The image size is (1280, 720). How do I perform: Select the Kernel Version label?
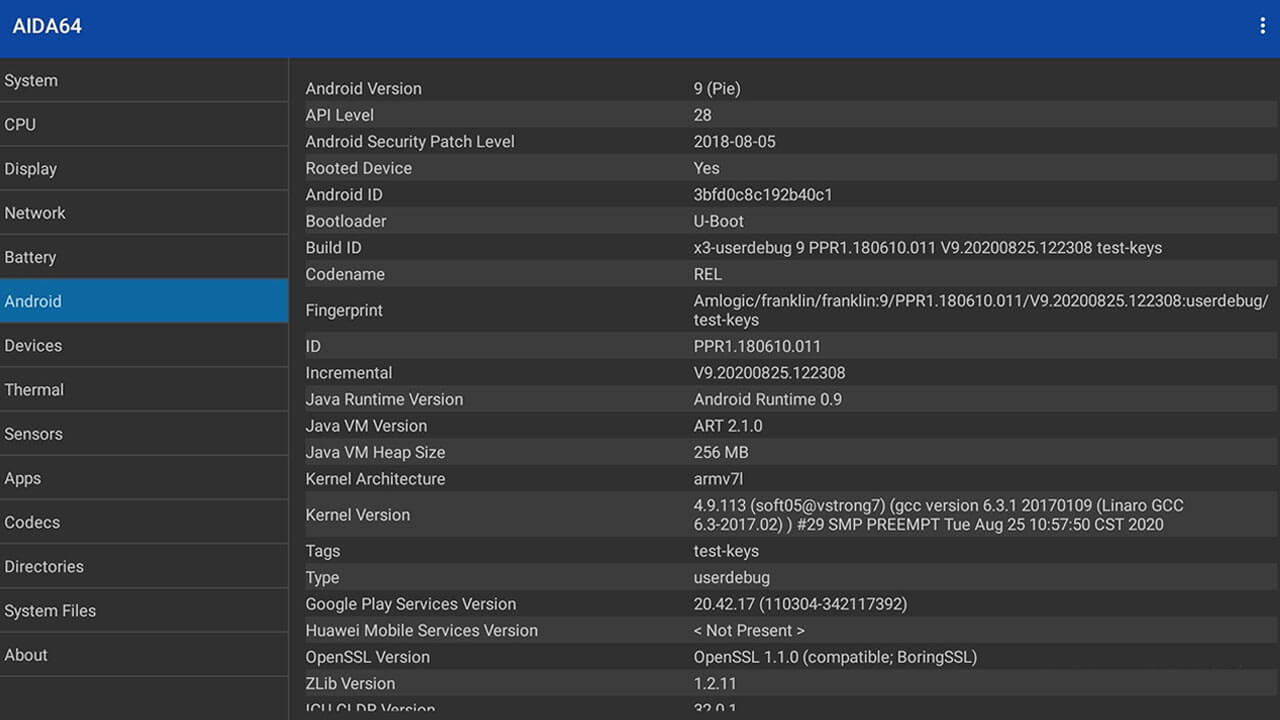357,515
